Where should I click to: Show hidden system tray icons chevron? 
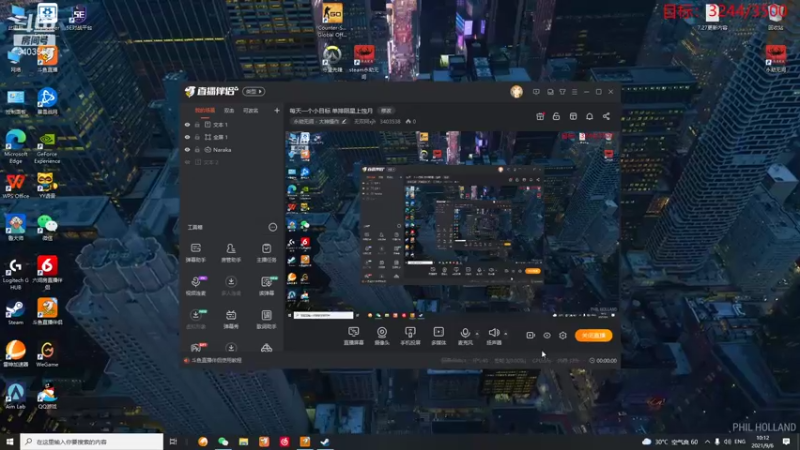click(x=707, y=441)
